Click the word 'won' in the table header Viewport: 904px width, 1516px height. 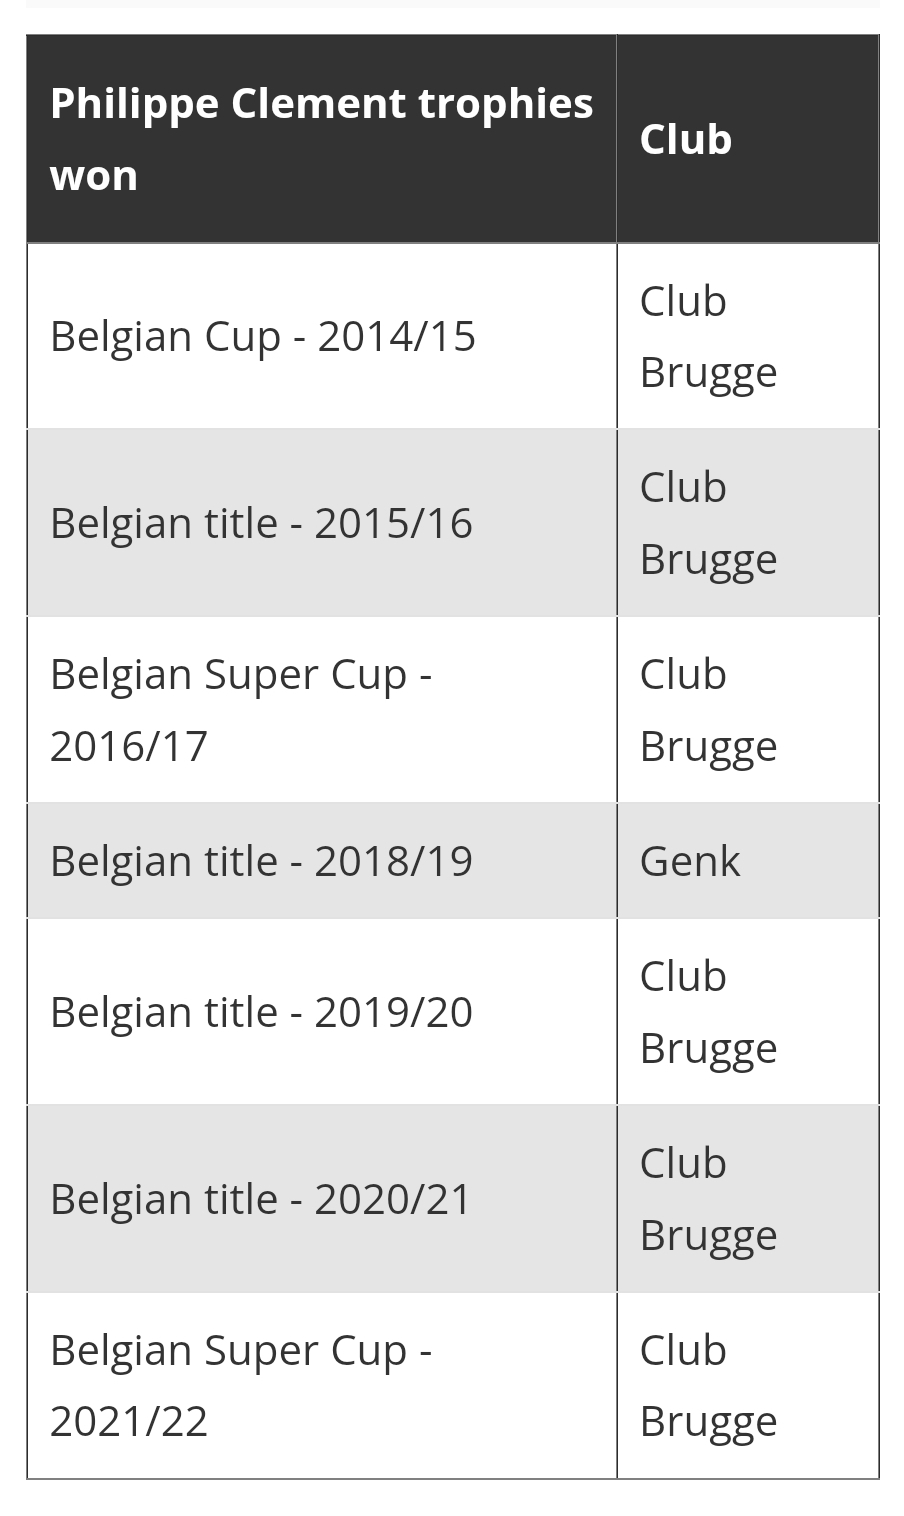click(94, 176)
